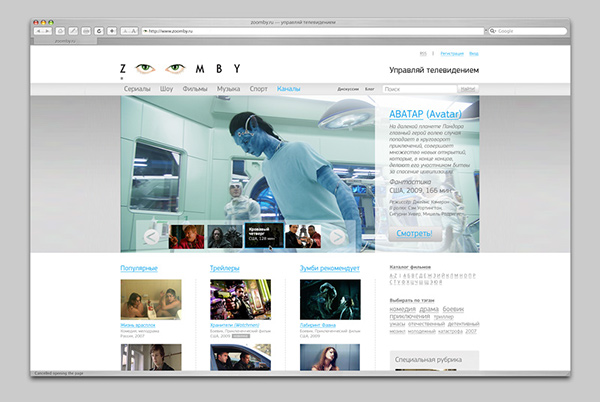
Task: Select the second carousel thumbnail, dark figures
Action: (x=225, y=236)
